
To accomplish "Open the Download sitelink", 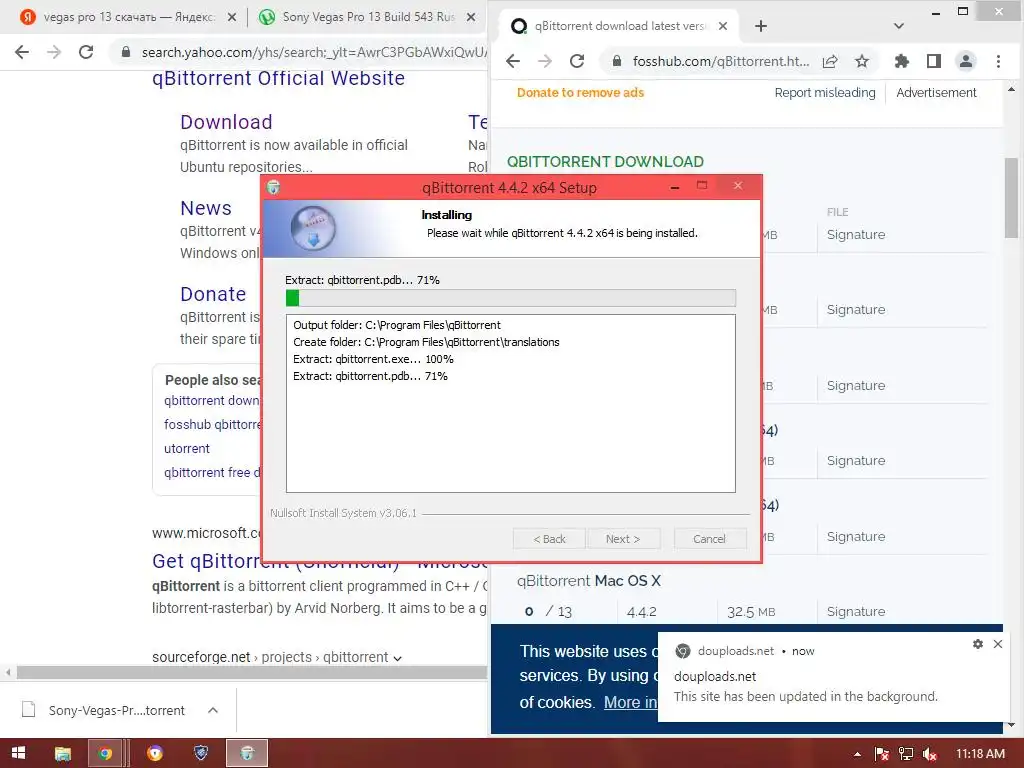I will pos(226,122).
